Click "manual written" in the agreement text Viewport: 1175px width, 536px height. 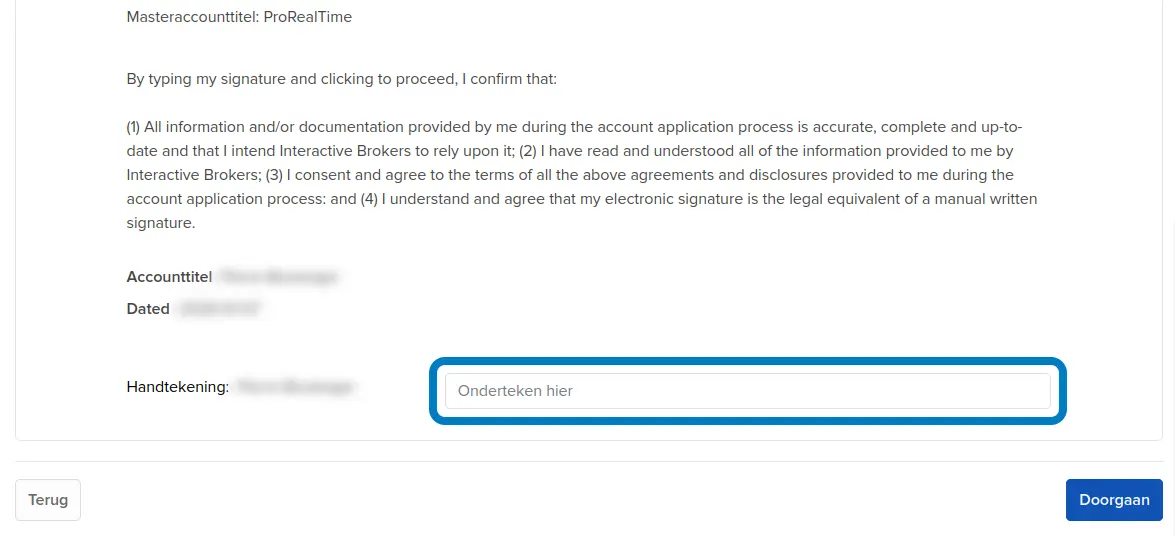[x=985, y=199]
